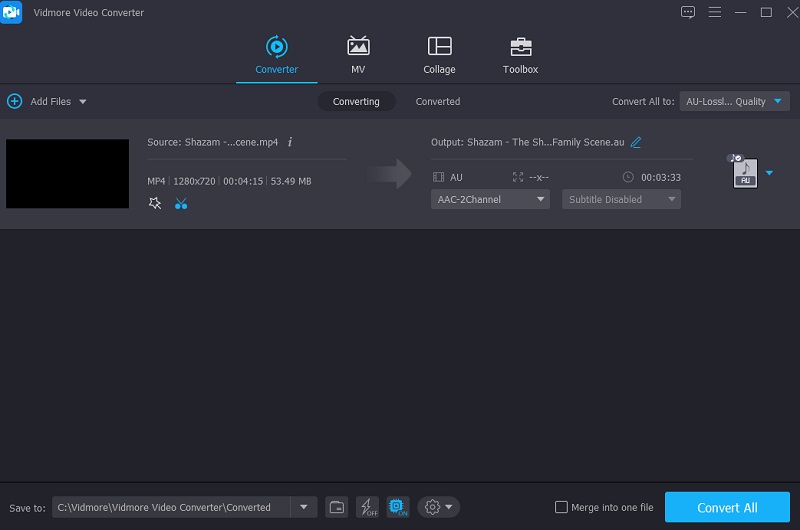Open the MV tab
This screenshot has height=530, width=800.
point(358,54)
